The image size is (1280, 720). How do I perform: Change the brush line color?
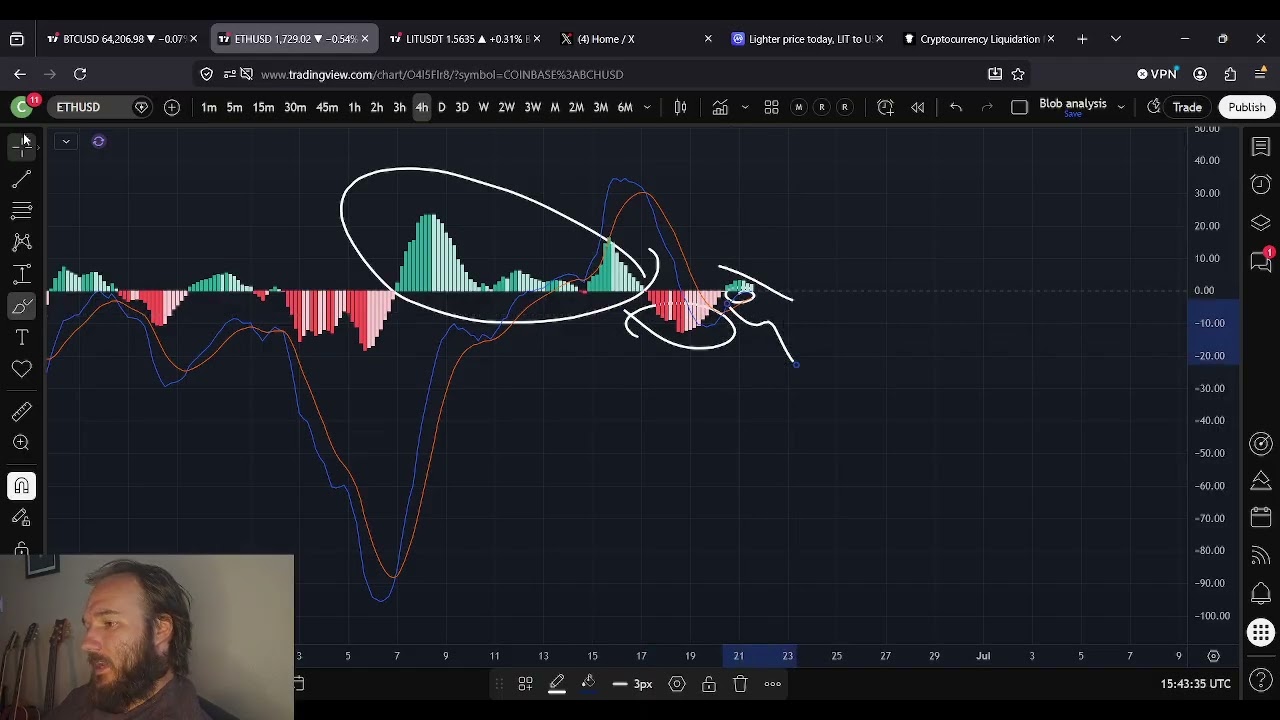[557, 684]
